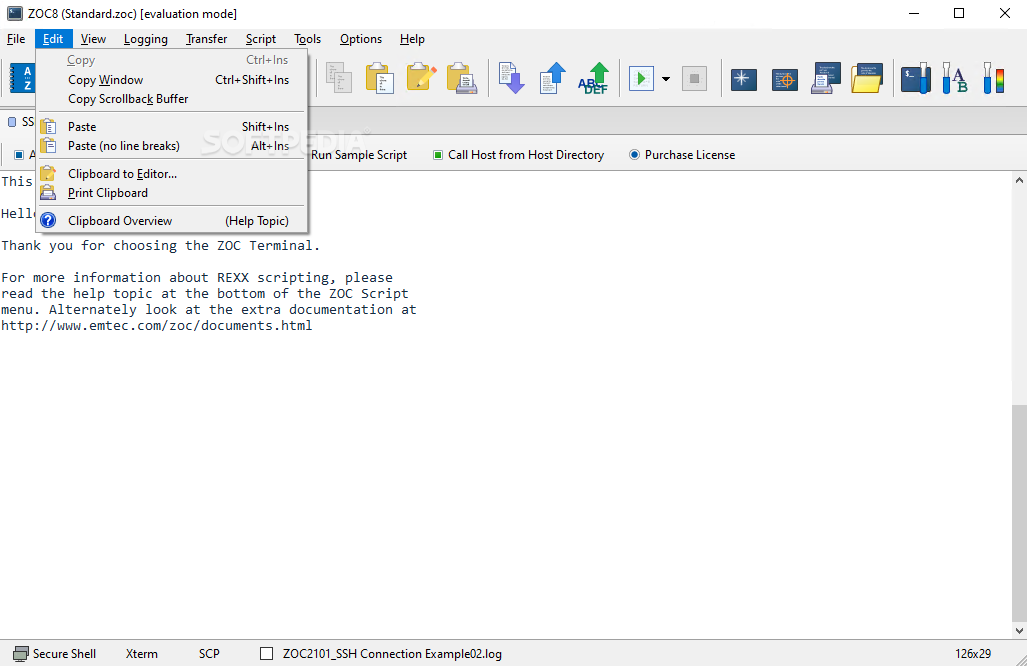Click the terminal scrollbar up arrow
This screenshot has width=1027, height=666.
click(x=1019, y=179)
